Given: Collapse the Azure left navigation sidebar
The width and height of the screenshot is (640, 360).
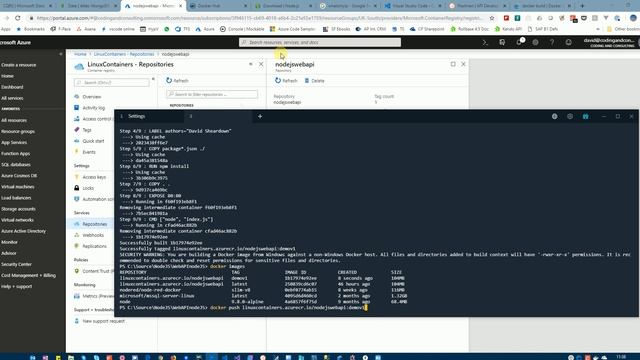Looking at the screenshot, I should point(61,54).
